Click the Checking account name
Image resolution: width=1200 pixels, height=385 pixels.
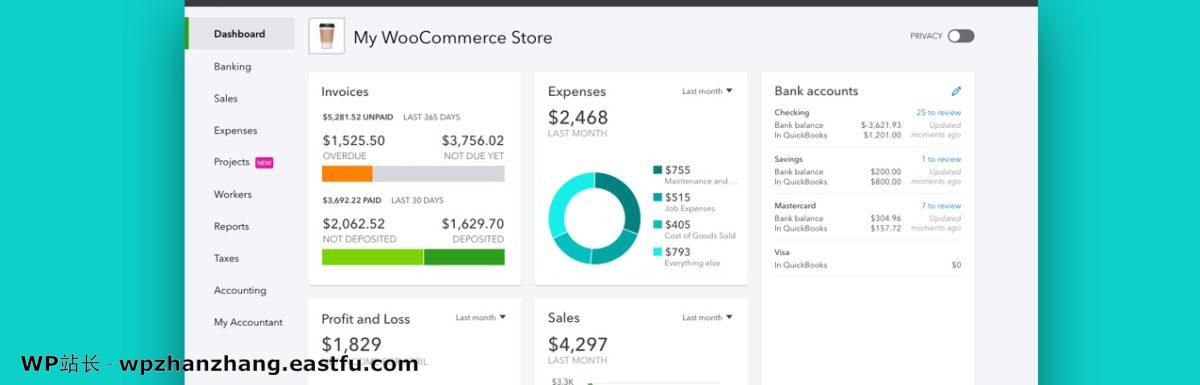[x=792, y=113]
